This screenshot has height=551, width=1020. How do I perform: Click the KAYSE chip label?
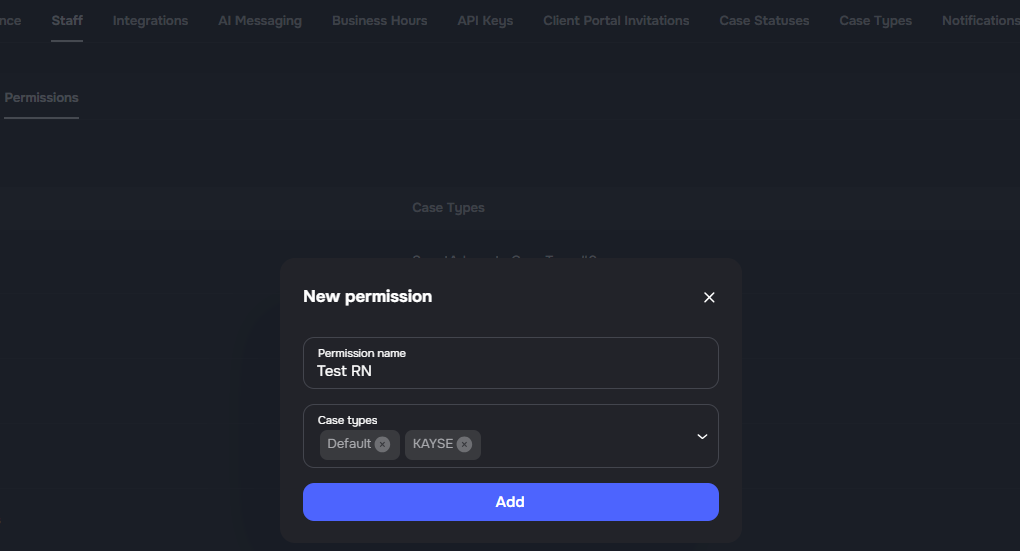pyautogui.click(x=432, y=444)
